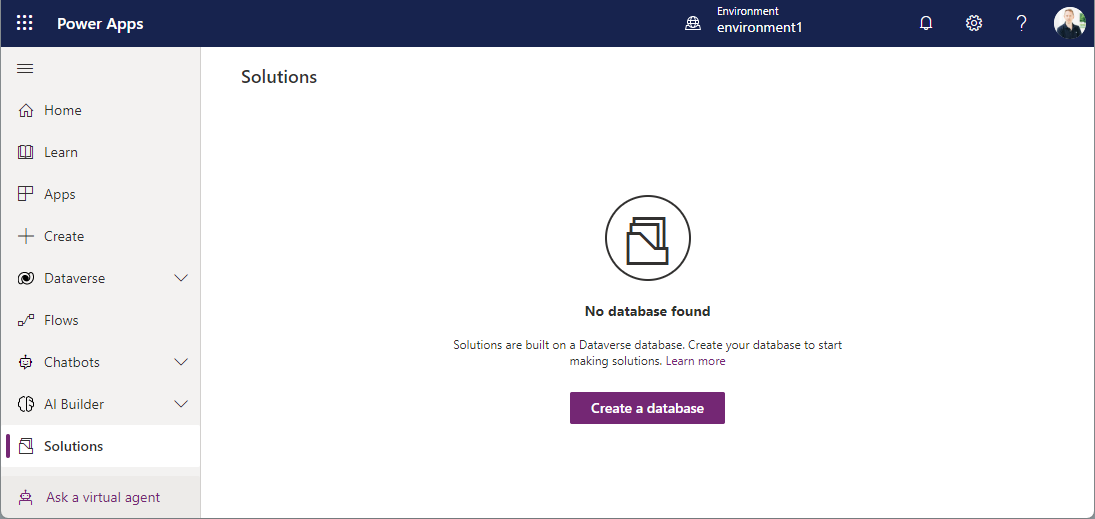Click the Apps grid icon
The height and width of the screenshot is (519, 1095).
(x=26, y=194)
